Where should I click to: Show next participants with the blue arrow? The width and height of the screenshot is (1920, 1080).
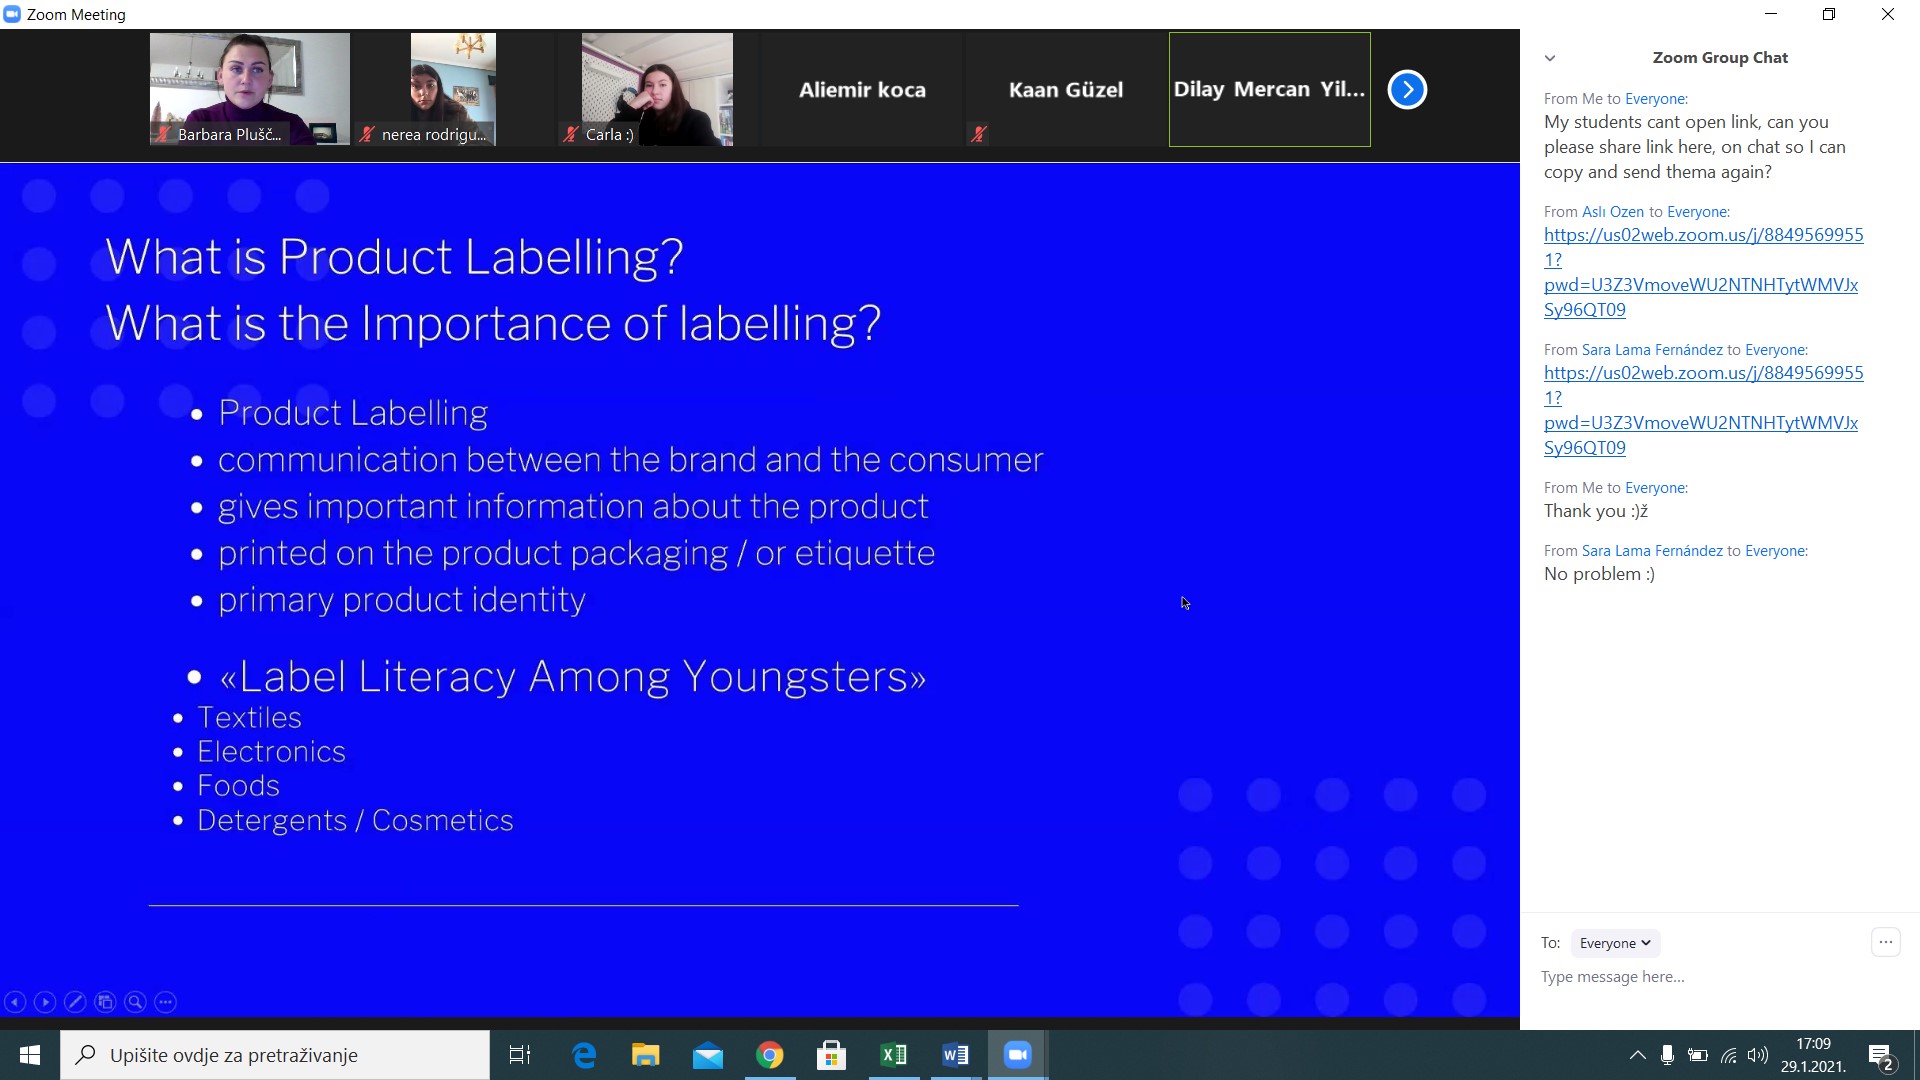1407,90
